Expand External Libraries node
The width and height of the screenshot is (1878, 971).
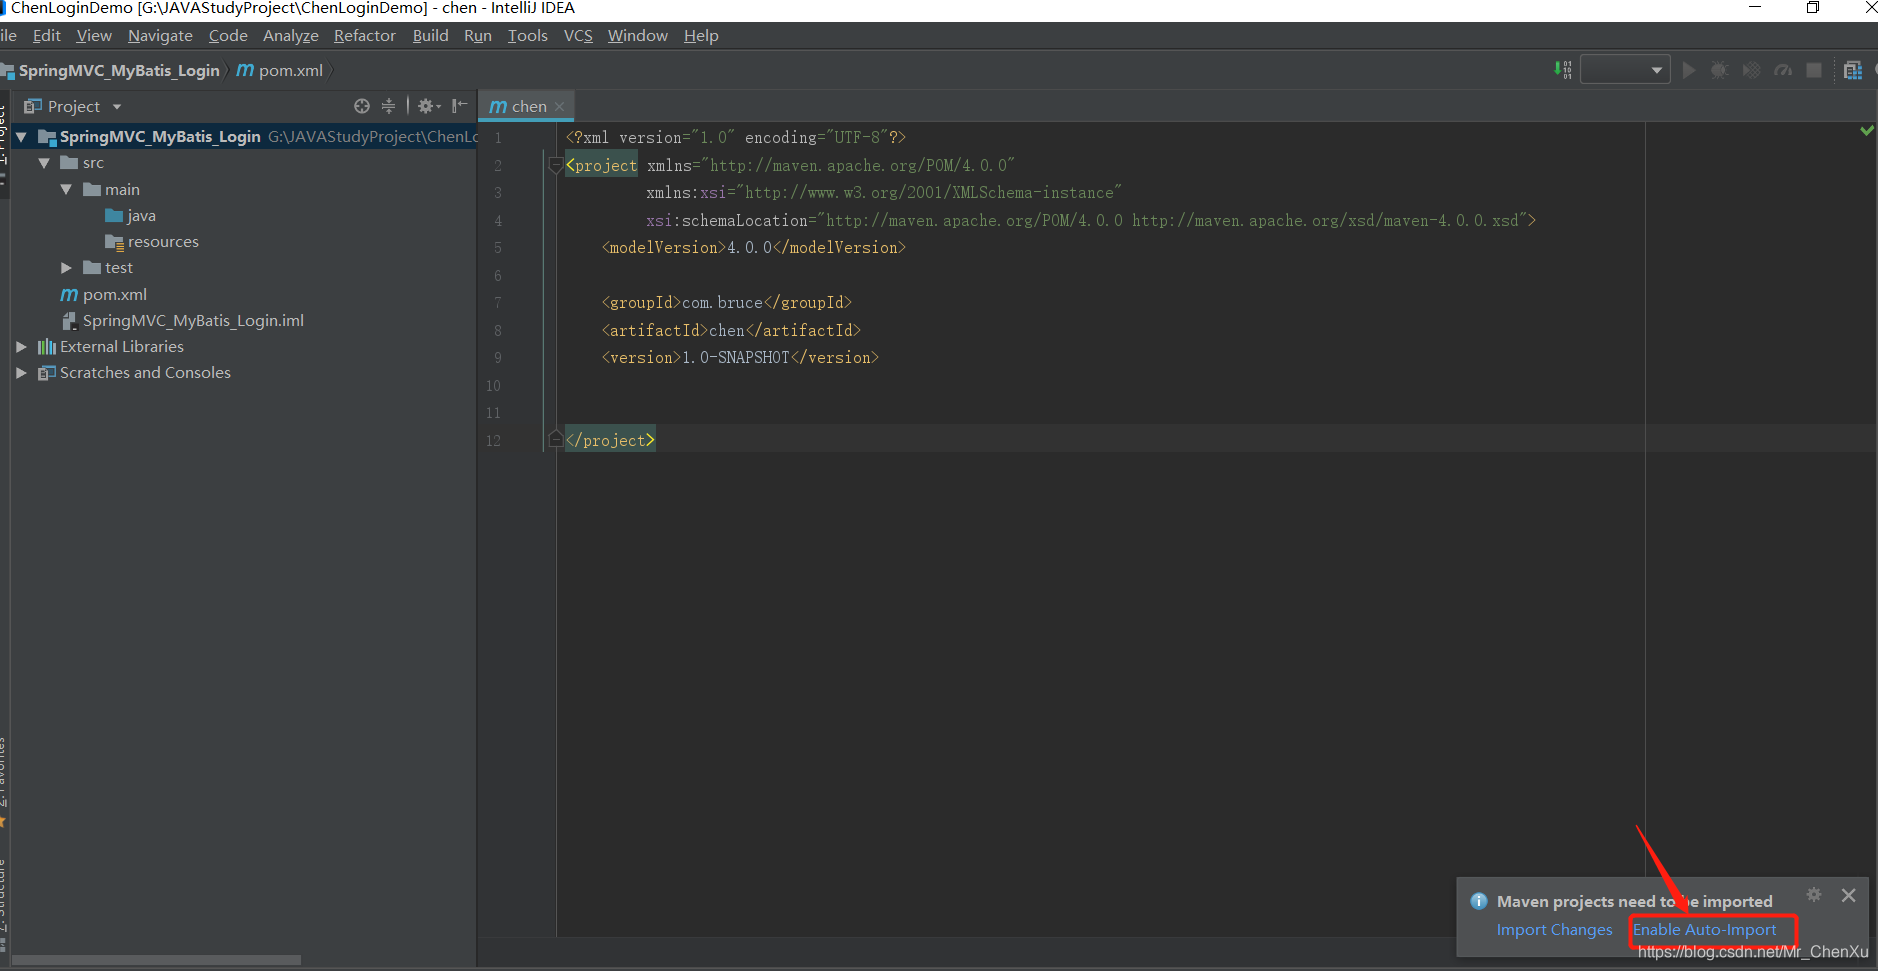21,346
